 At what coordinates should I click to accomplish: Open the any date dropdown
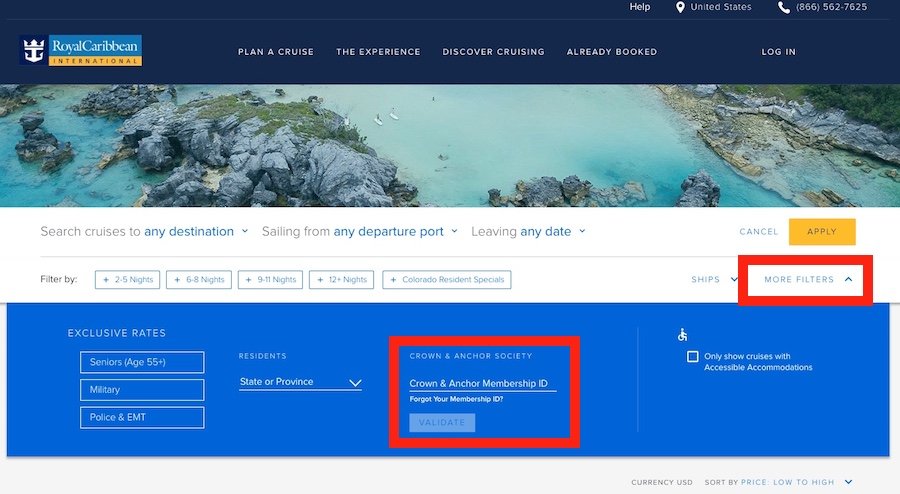click(553, 231)
